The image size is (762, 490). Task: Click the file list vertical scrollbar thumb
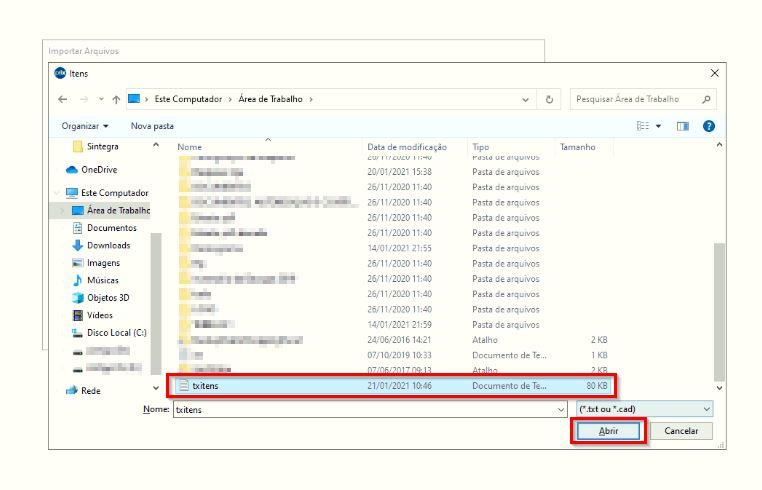point(719,312)
